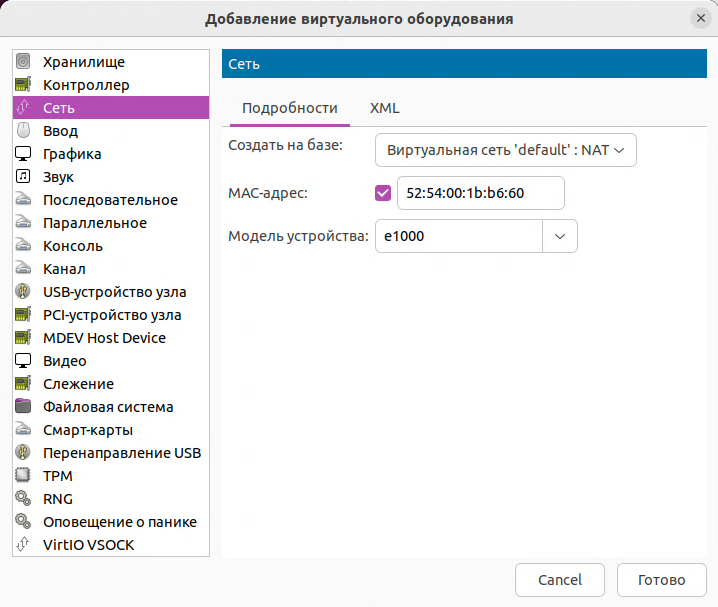Select the Контроллер controller icon
The height and width of the screenshot is (607, 718).
coord(24,85)
